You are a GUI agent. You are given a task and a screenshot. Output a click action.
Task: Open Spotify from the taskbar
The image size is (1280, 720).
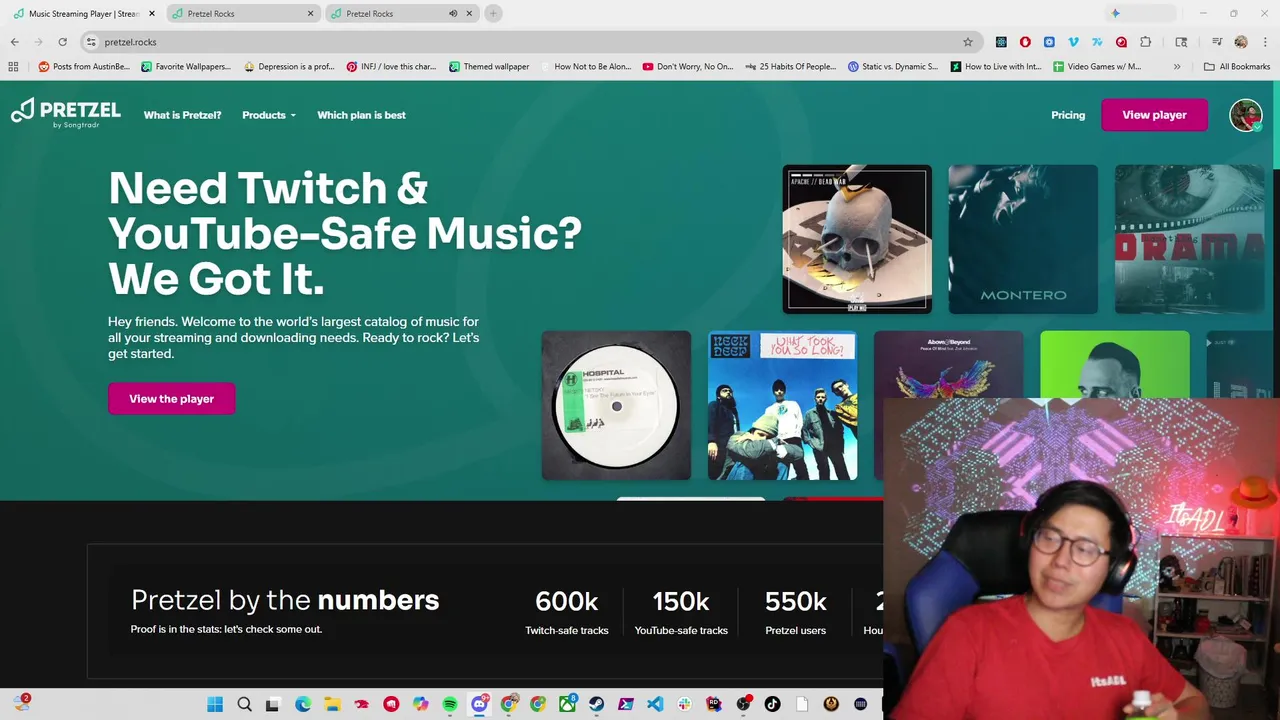coord(450,704)
